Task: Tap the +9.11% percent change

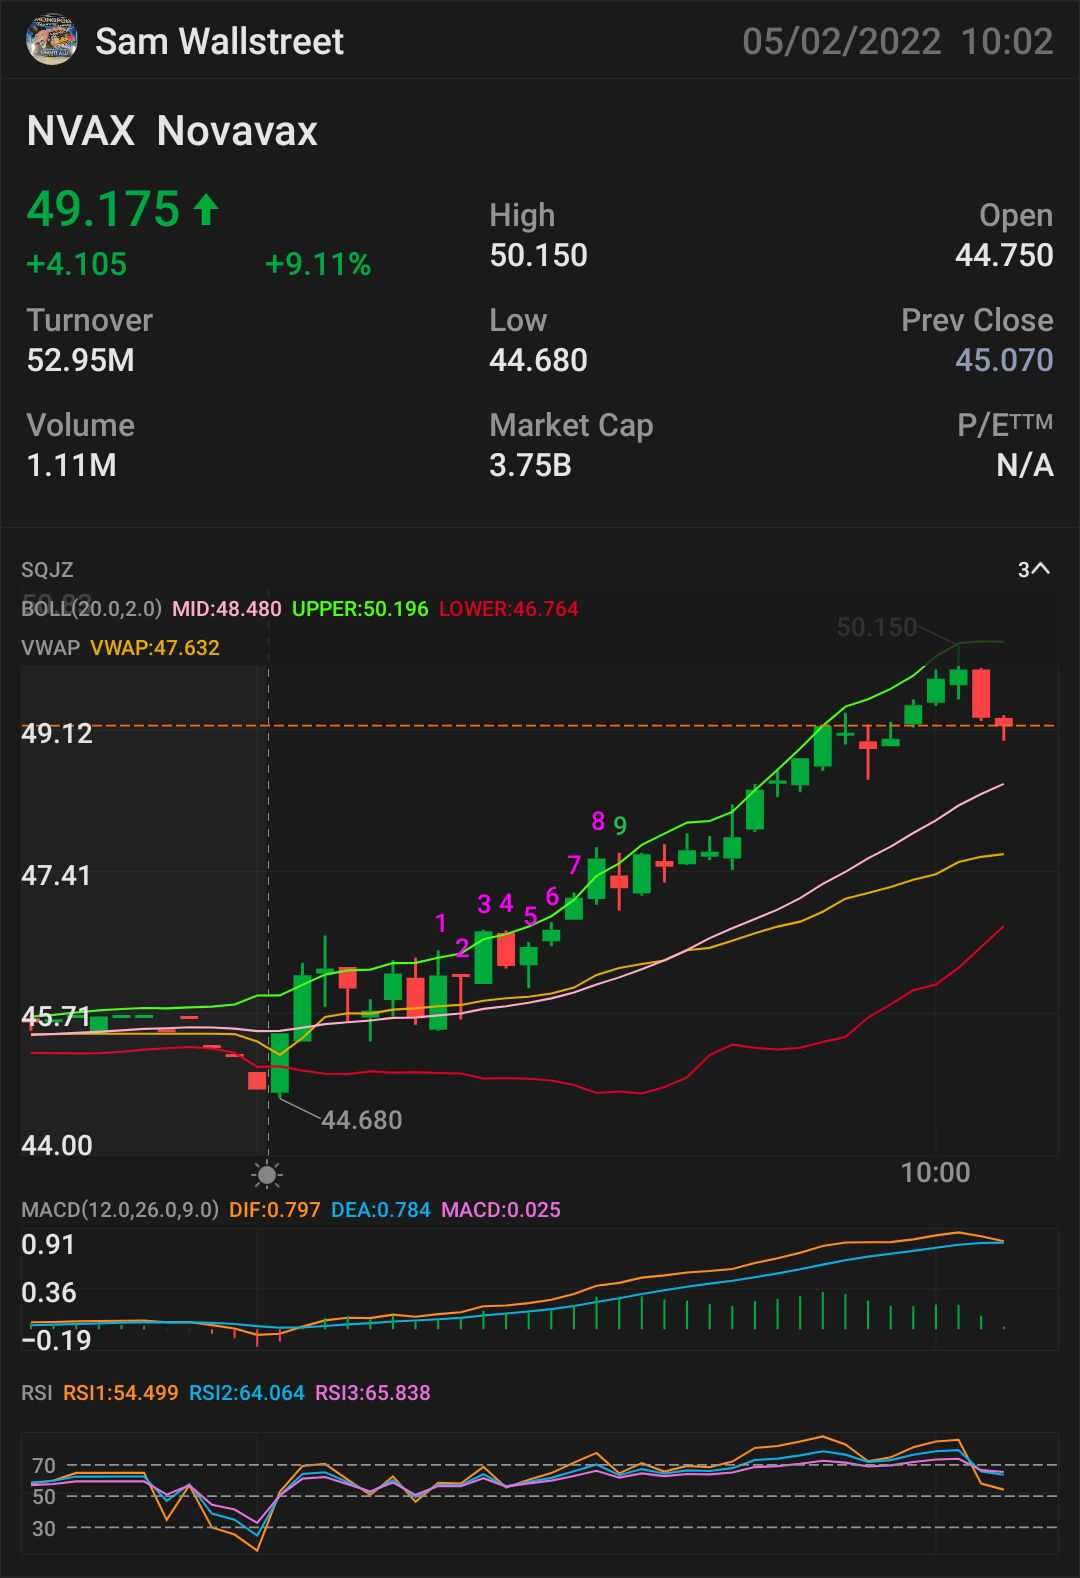Action: [318, 264]
